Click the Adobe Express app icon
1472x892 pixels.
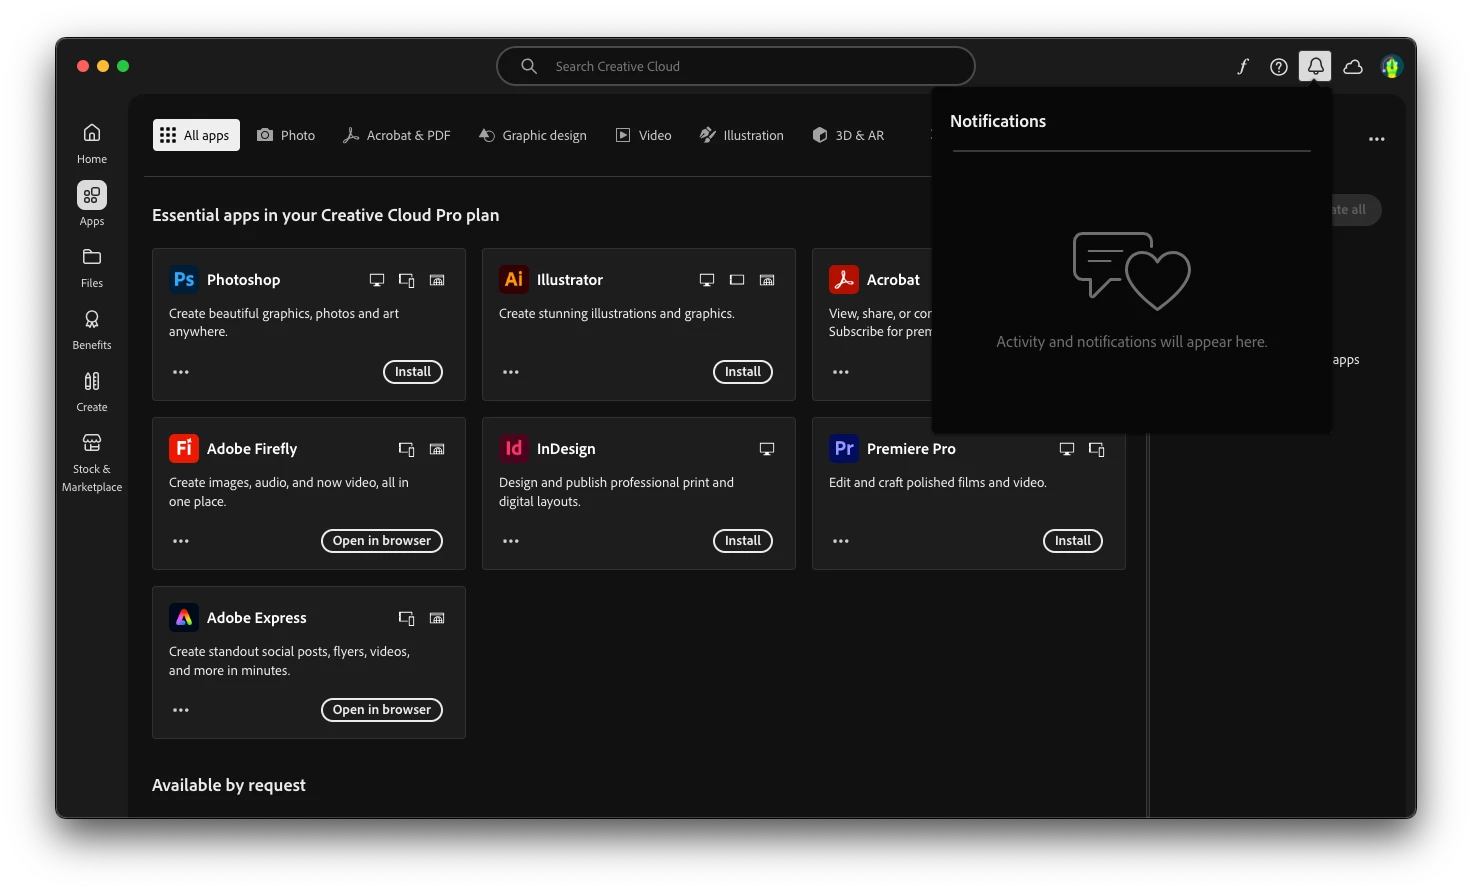click(184, 618)
